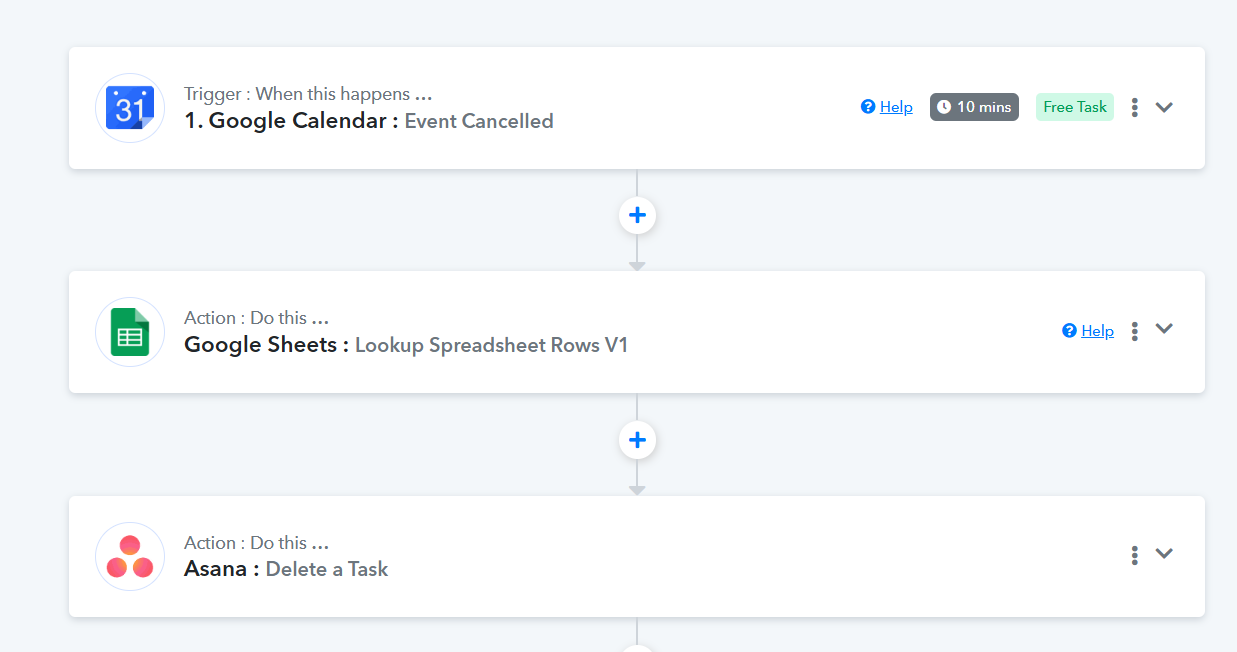Expand the Google Sheets action step

(1164, 329)
